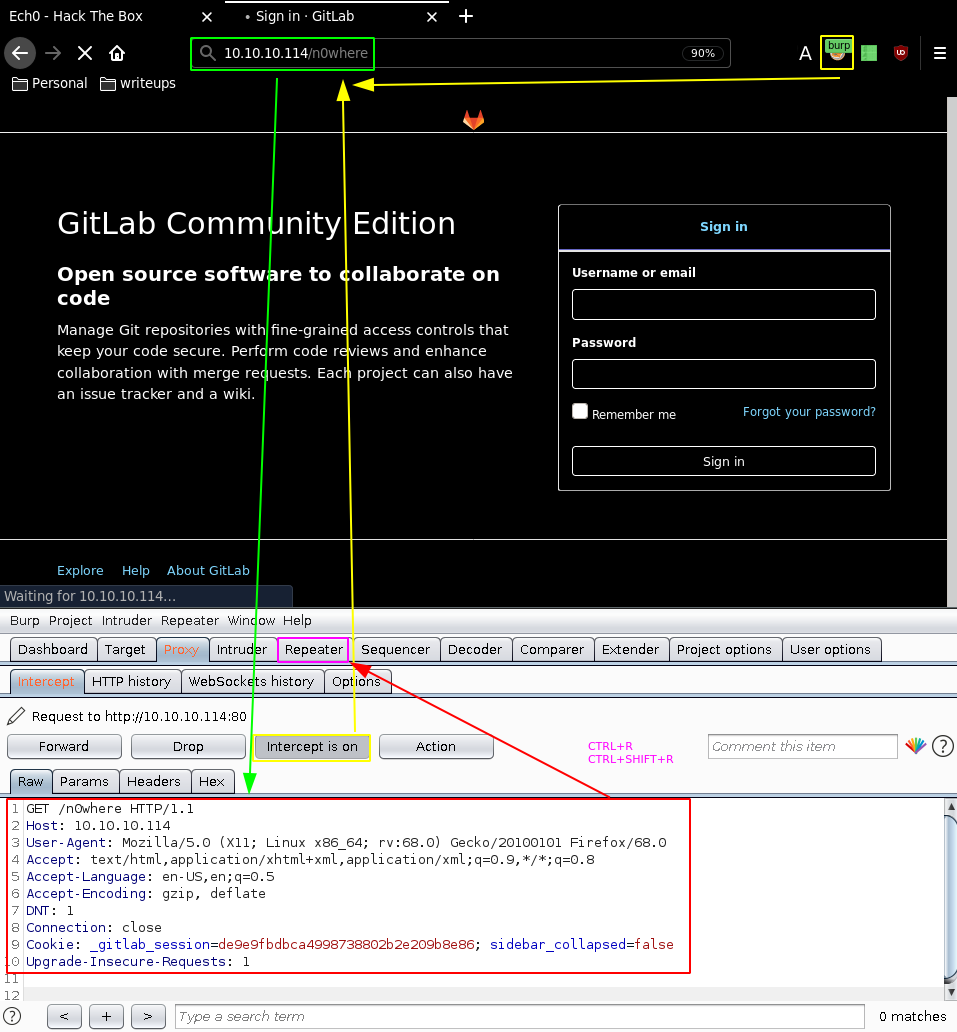The height and width of the screenshot is (1032, 957).
Task: Go back with the browser back arrow
Action: (20, 53)
